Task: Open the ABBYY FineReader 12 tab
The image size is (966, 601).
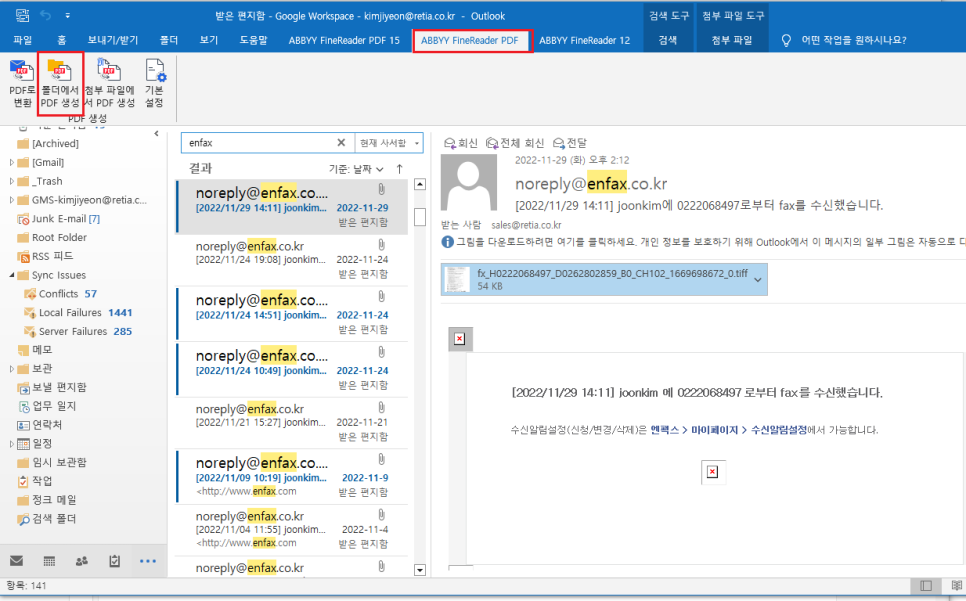Action: [x=585, y=40]
